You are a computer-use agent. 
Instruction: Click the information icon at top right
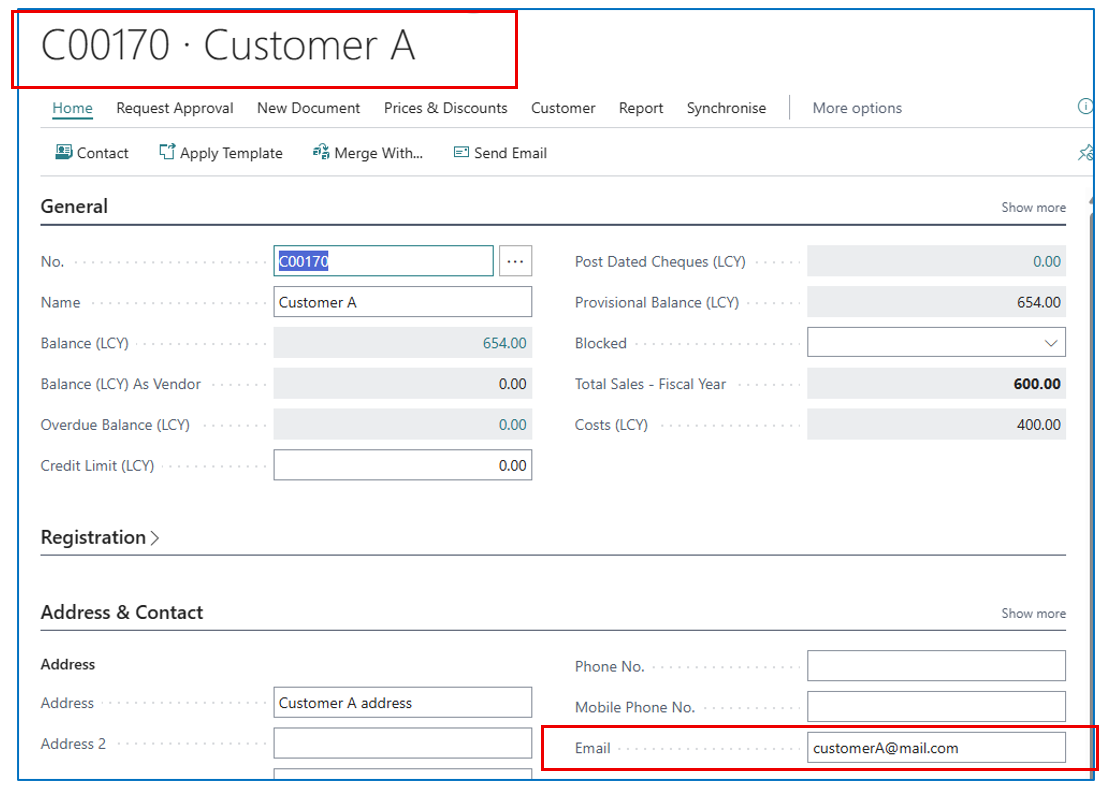pyautogui.click(x=1085, y=107)
